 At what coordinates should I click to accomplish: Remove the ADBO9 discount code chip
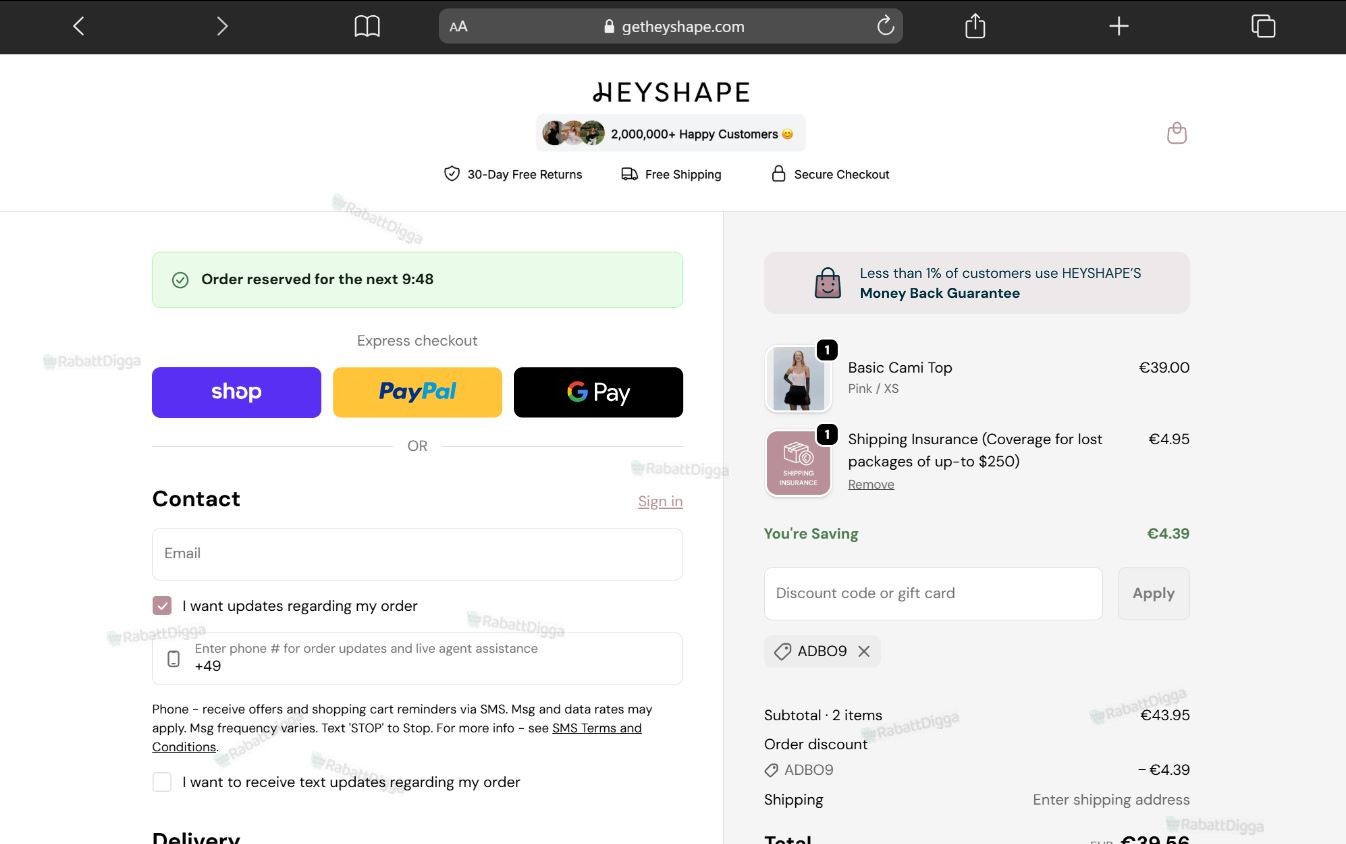(864, 651)
